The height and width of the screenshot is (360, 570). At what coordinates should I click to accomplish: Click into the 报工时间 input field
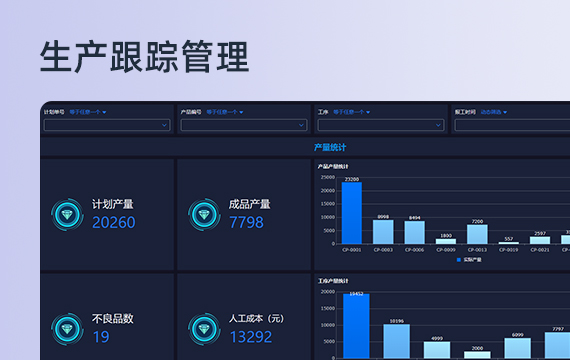point(512,125)
